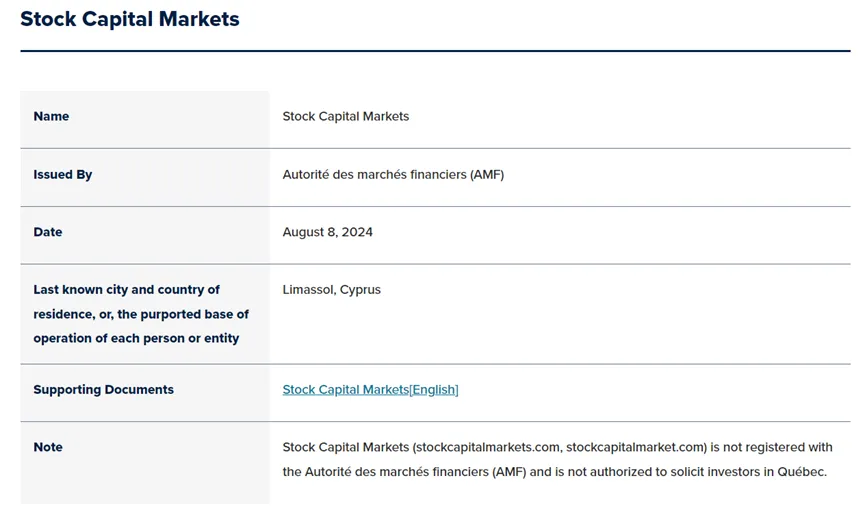Click the 'Date' row label

pos(47,232)
